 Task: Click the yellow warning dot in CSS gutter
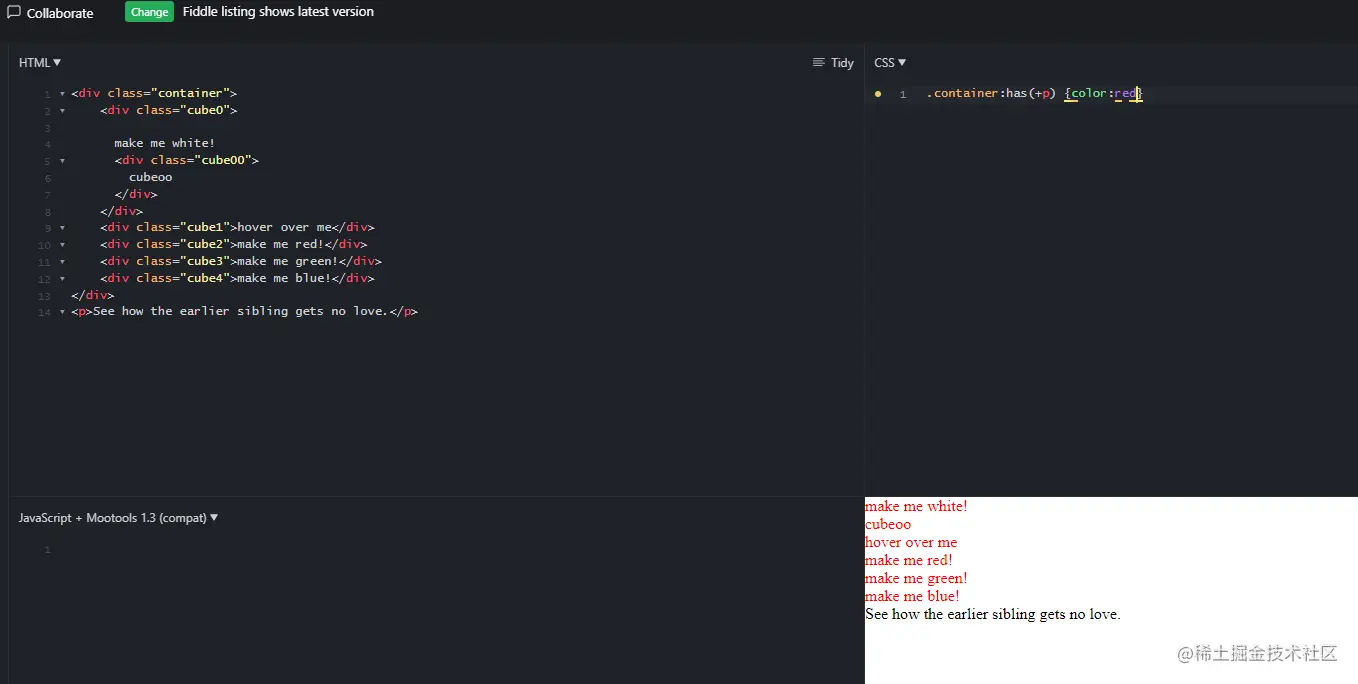click(x=878, y=94)
